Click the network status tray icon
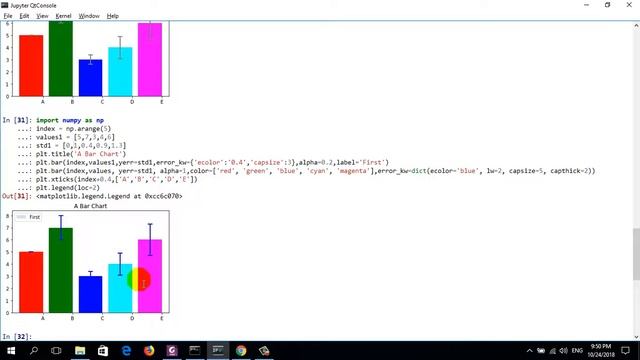 [553, 351]
